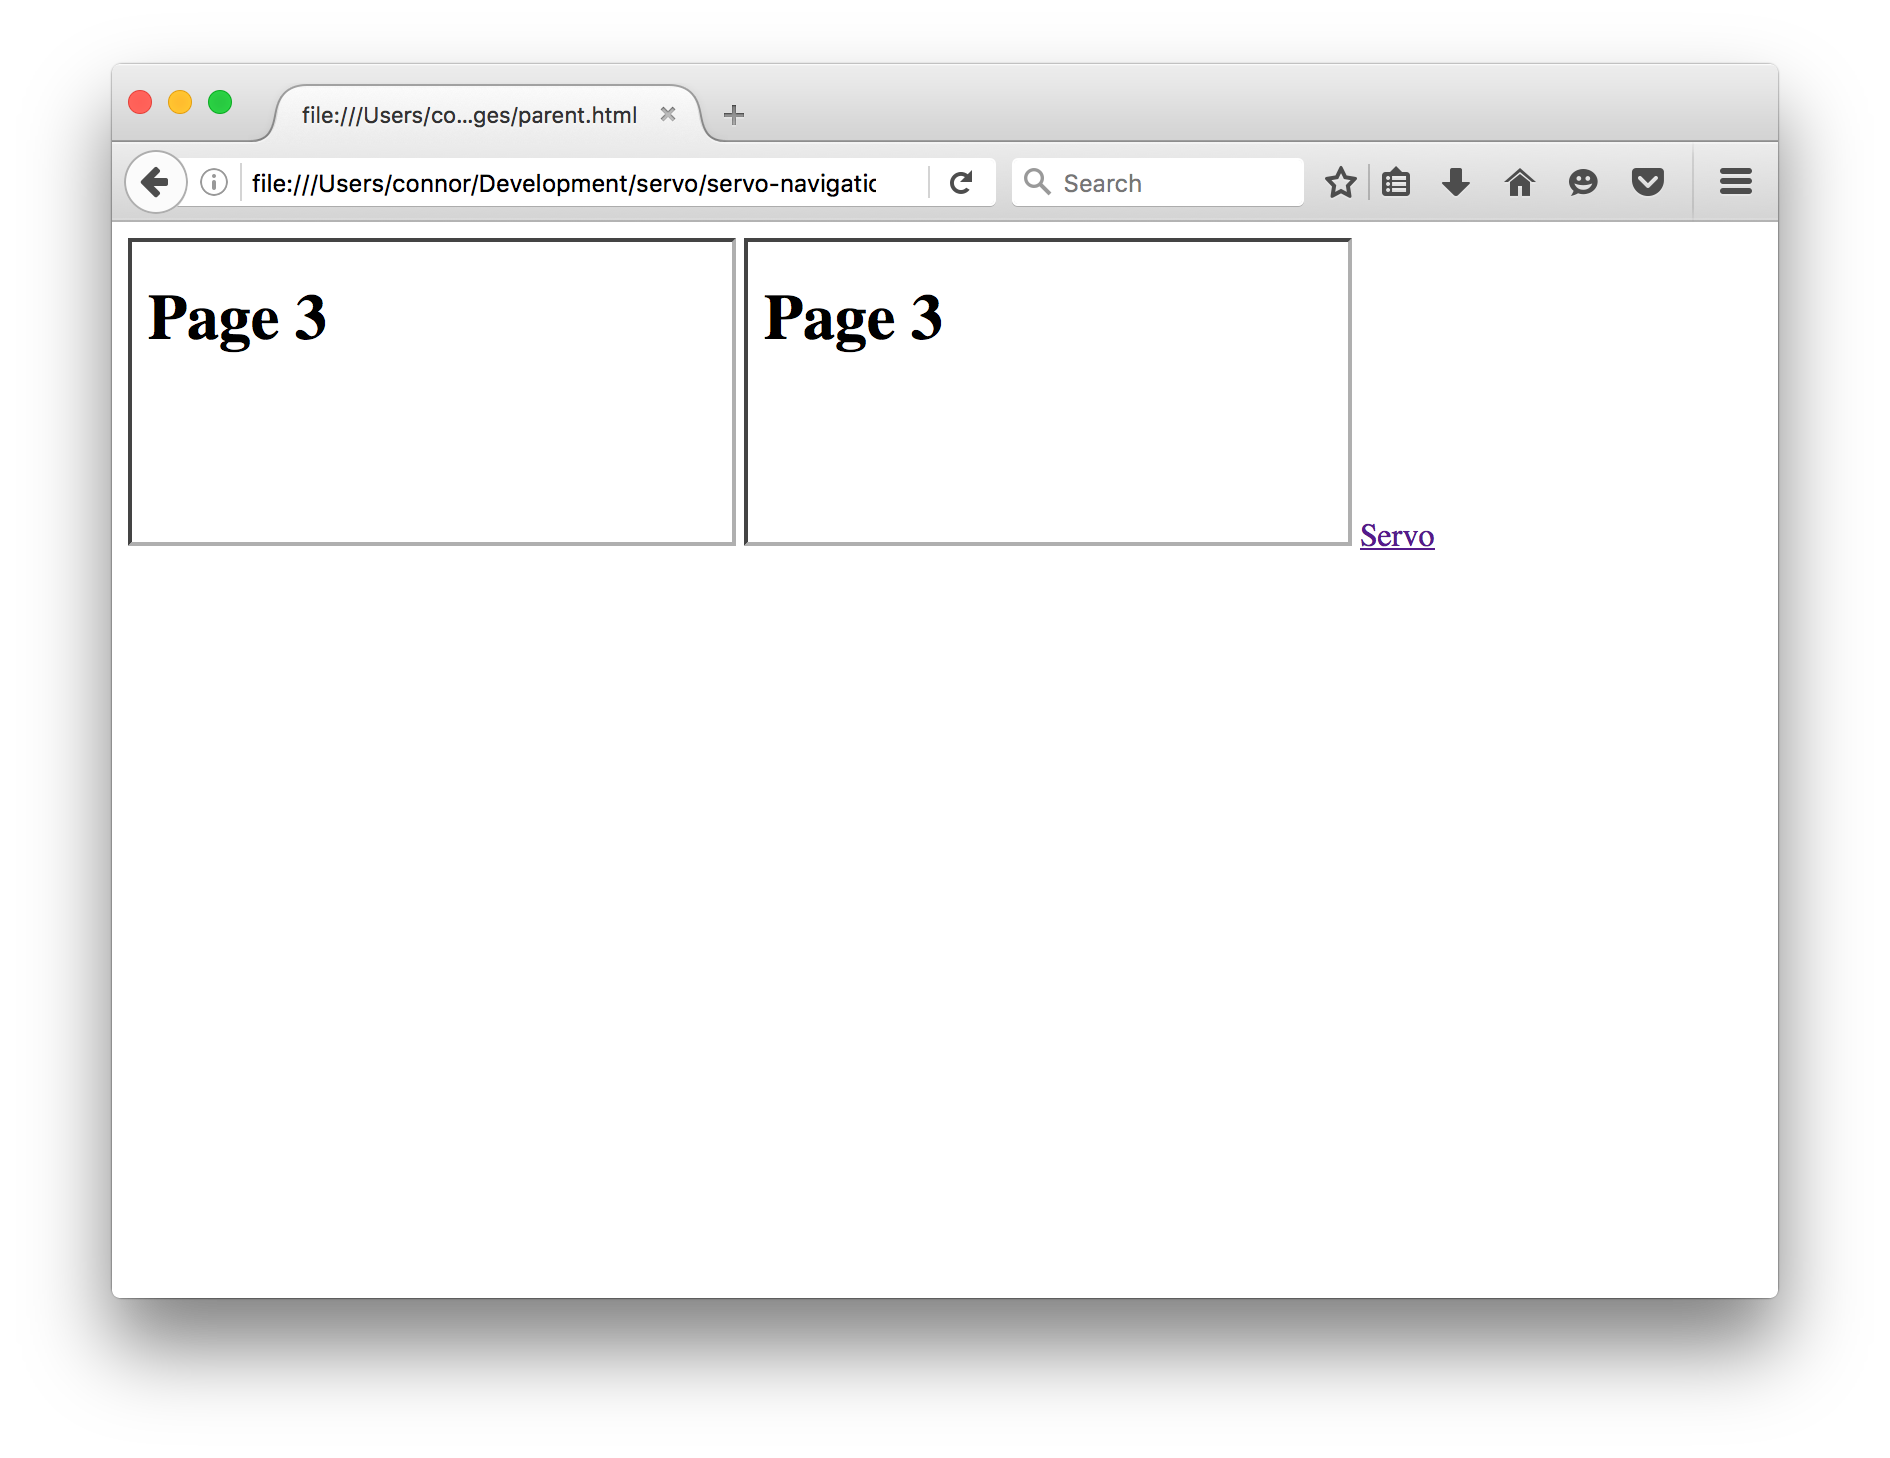This screenshot has height=1458, width=1890.
Task: Click Page 3 heading in left iframe
Action: pos(237,319)
